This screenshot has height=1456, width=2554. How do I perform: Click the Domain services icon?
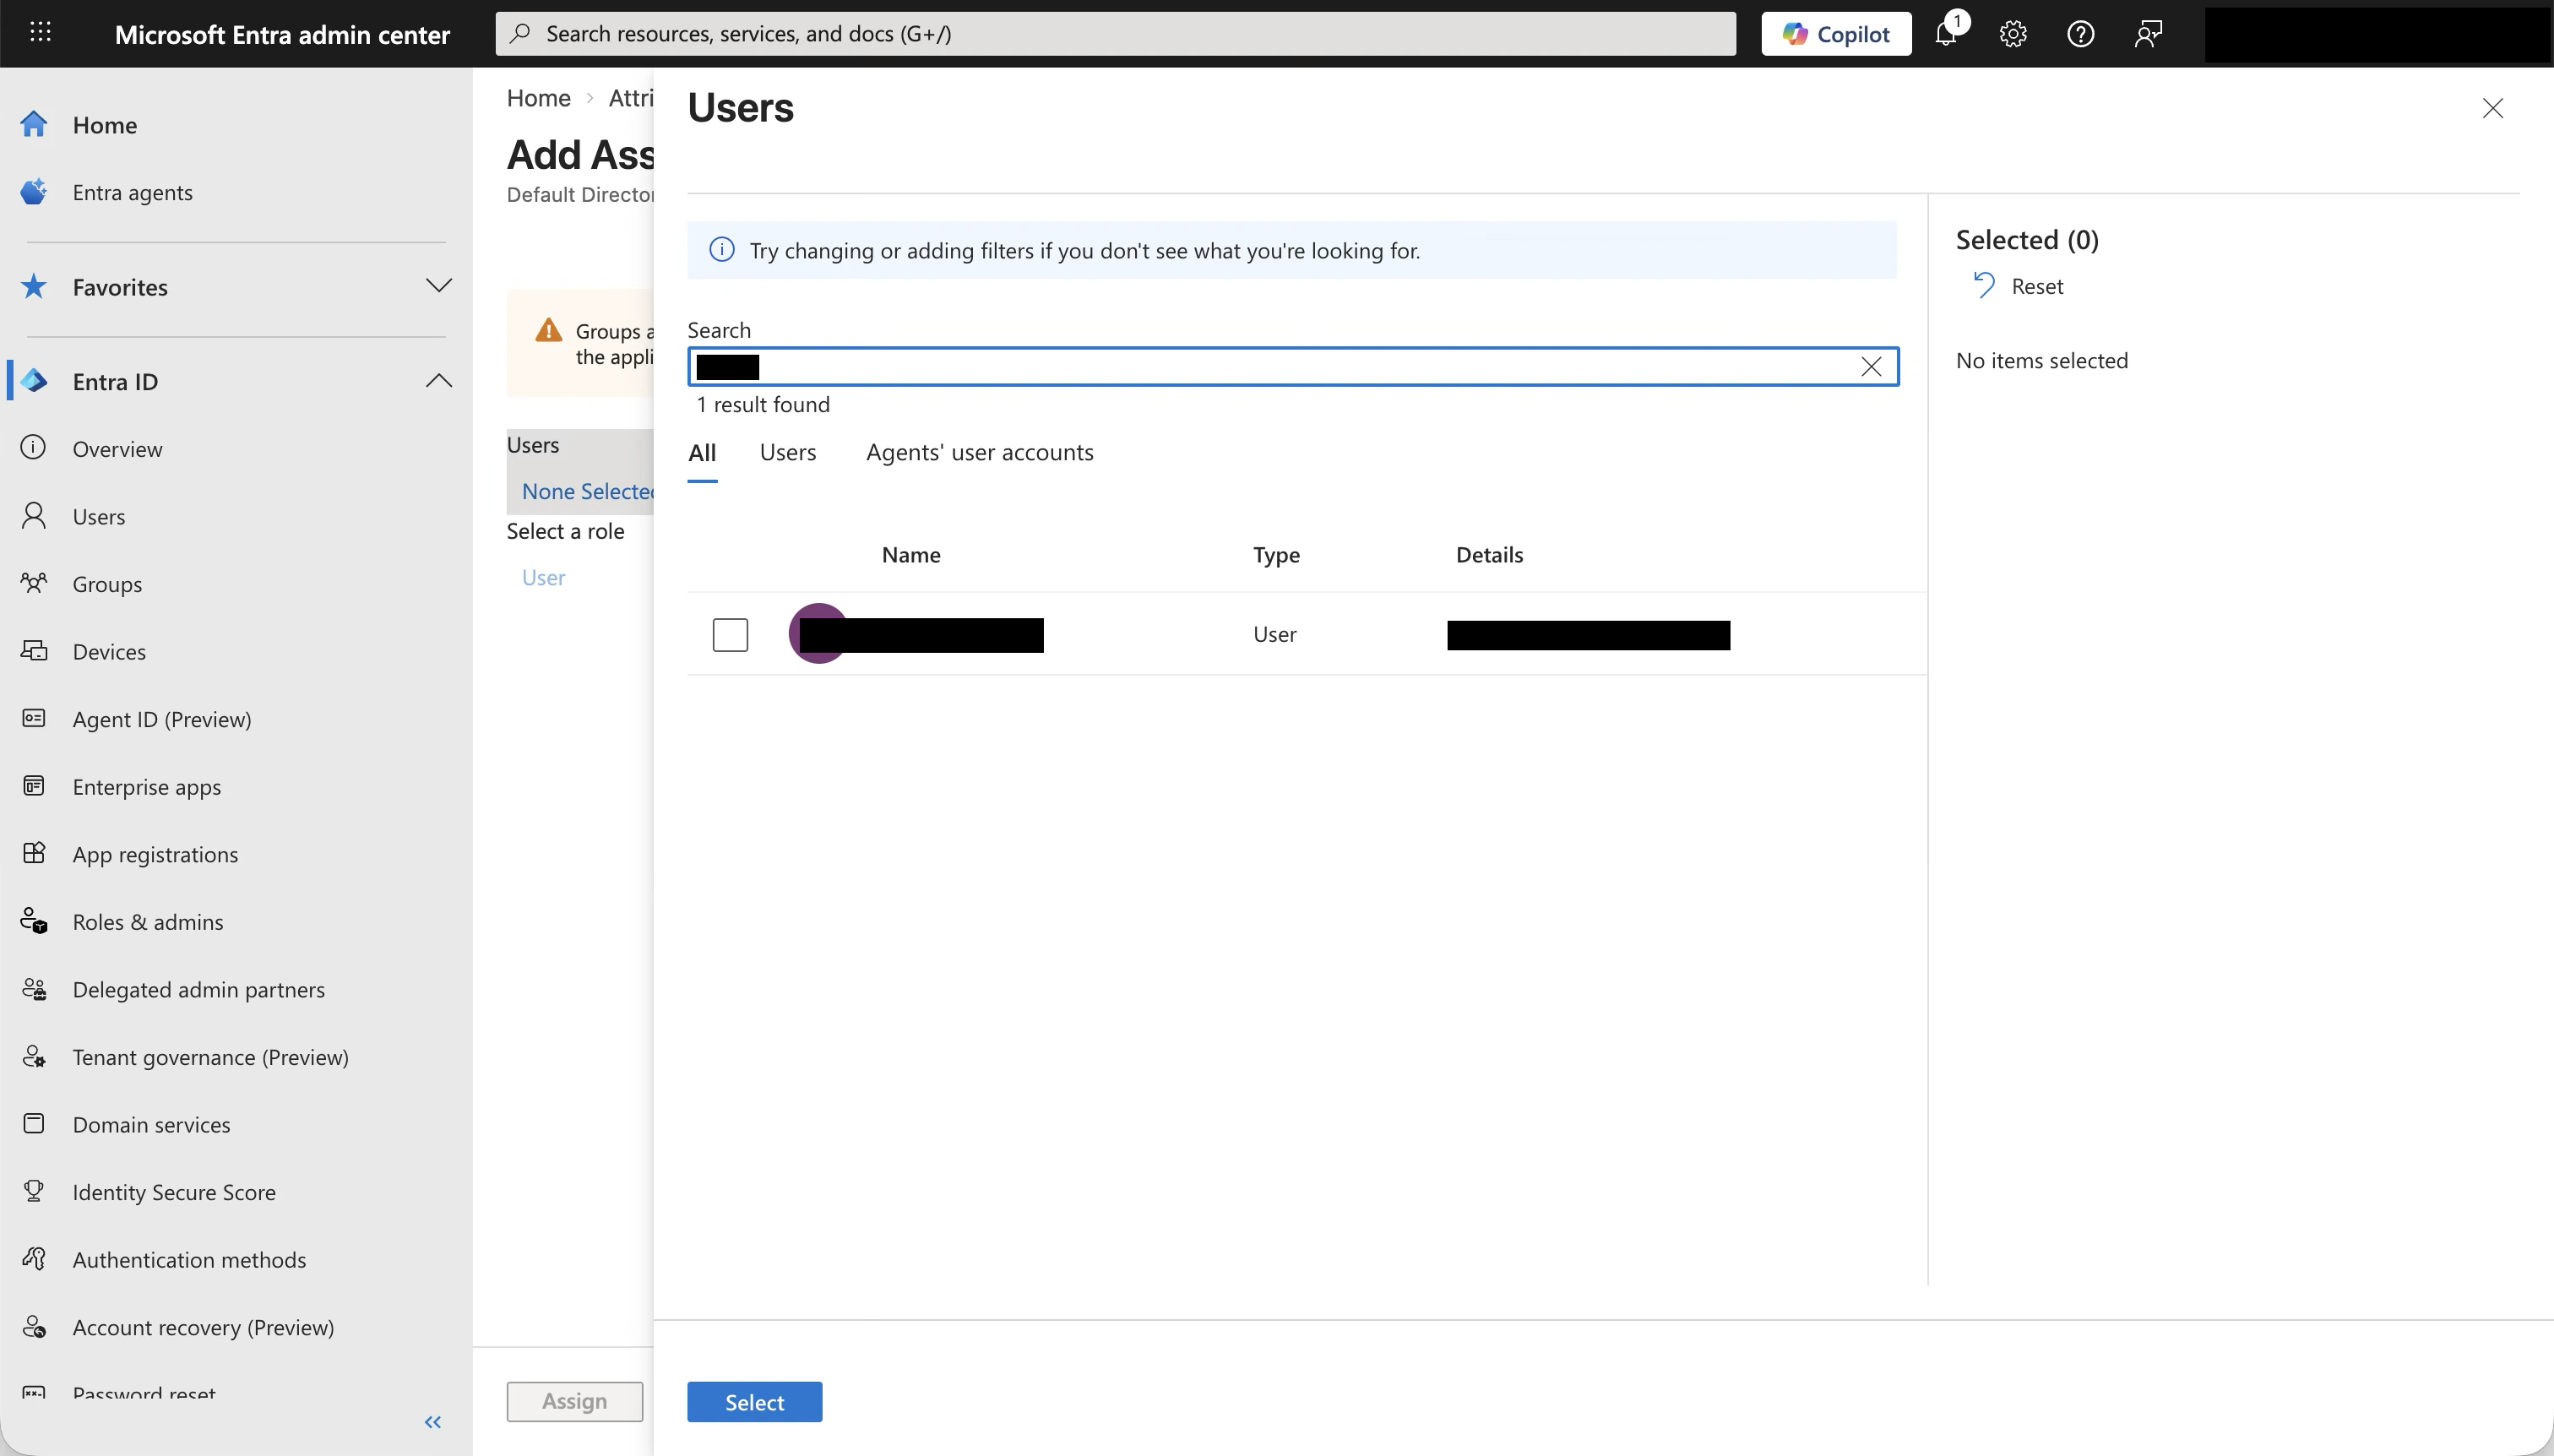[x=34, y=1124]
